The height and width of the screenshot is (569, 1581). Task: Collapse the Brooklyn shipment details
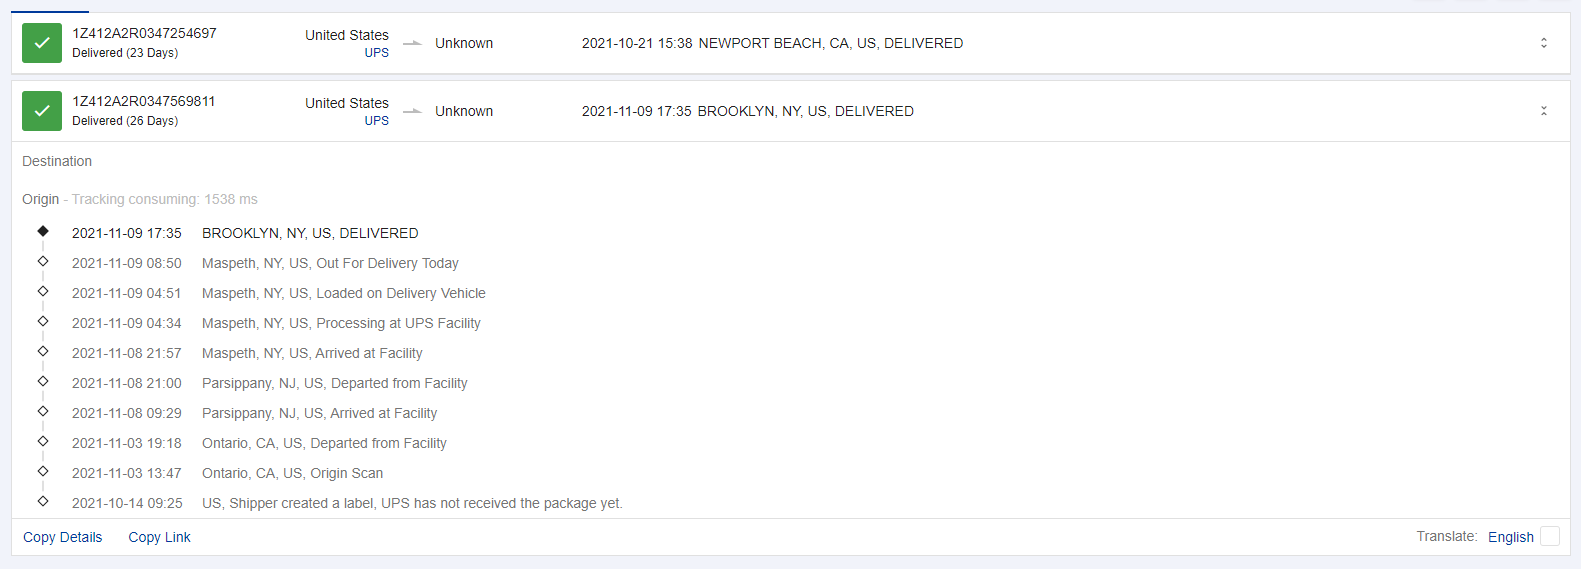pyautogui.click(x=1543, y=111)
